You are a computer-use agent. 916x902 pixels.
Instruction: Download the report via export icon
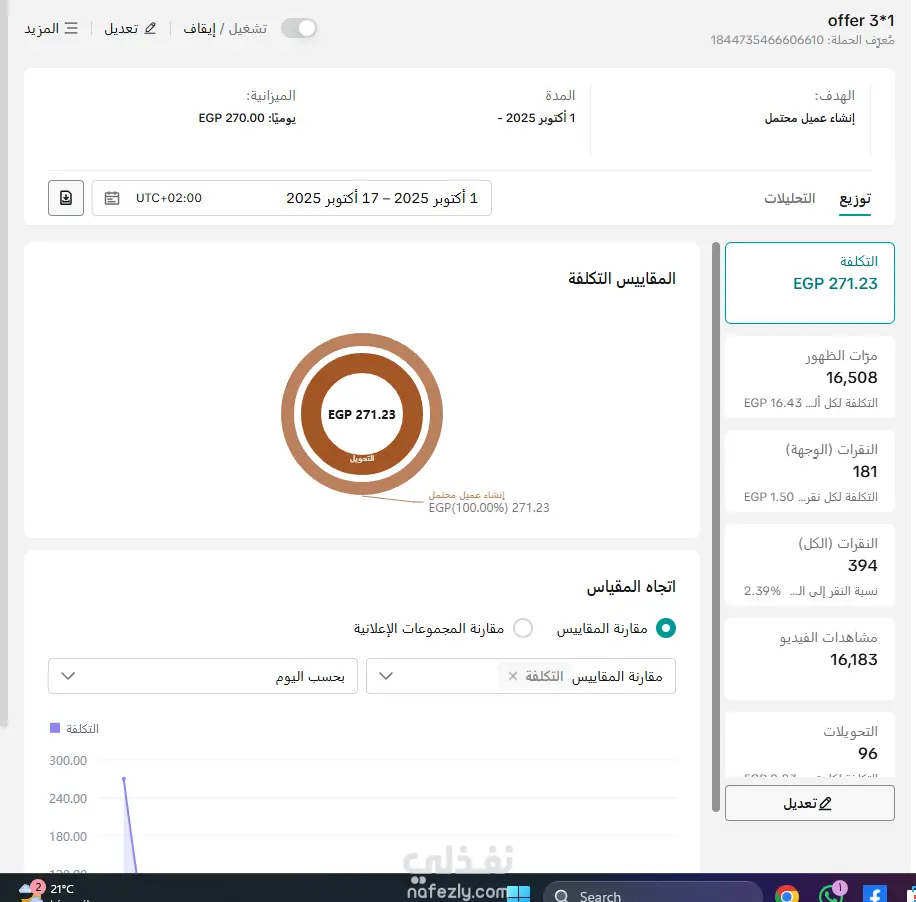click(66, 198)
